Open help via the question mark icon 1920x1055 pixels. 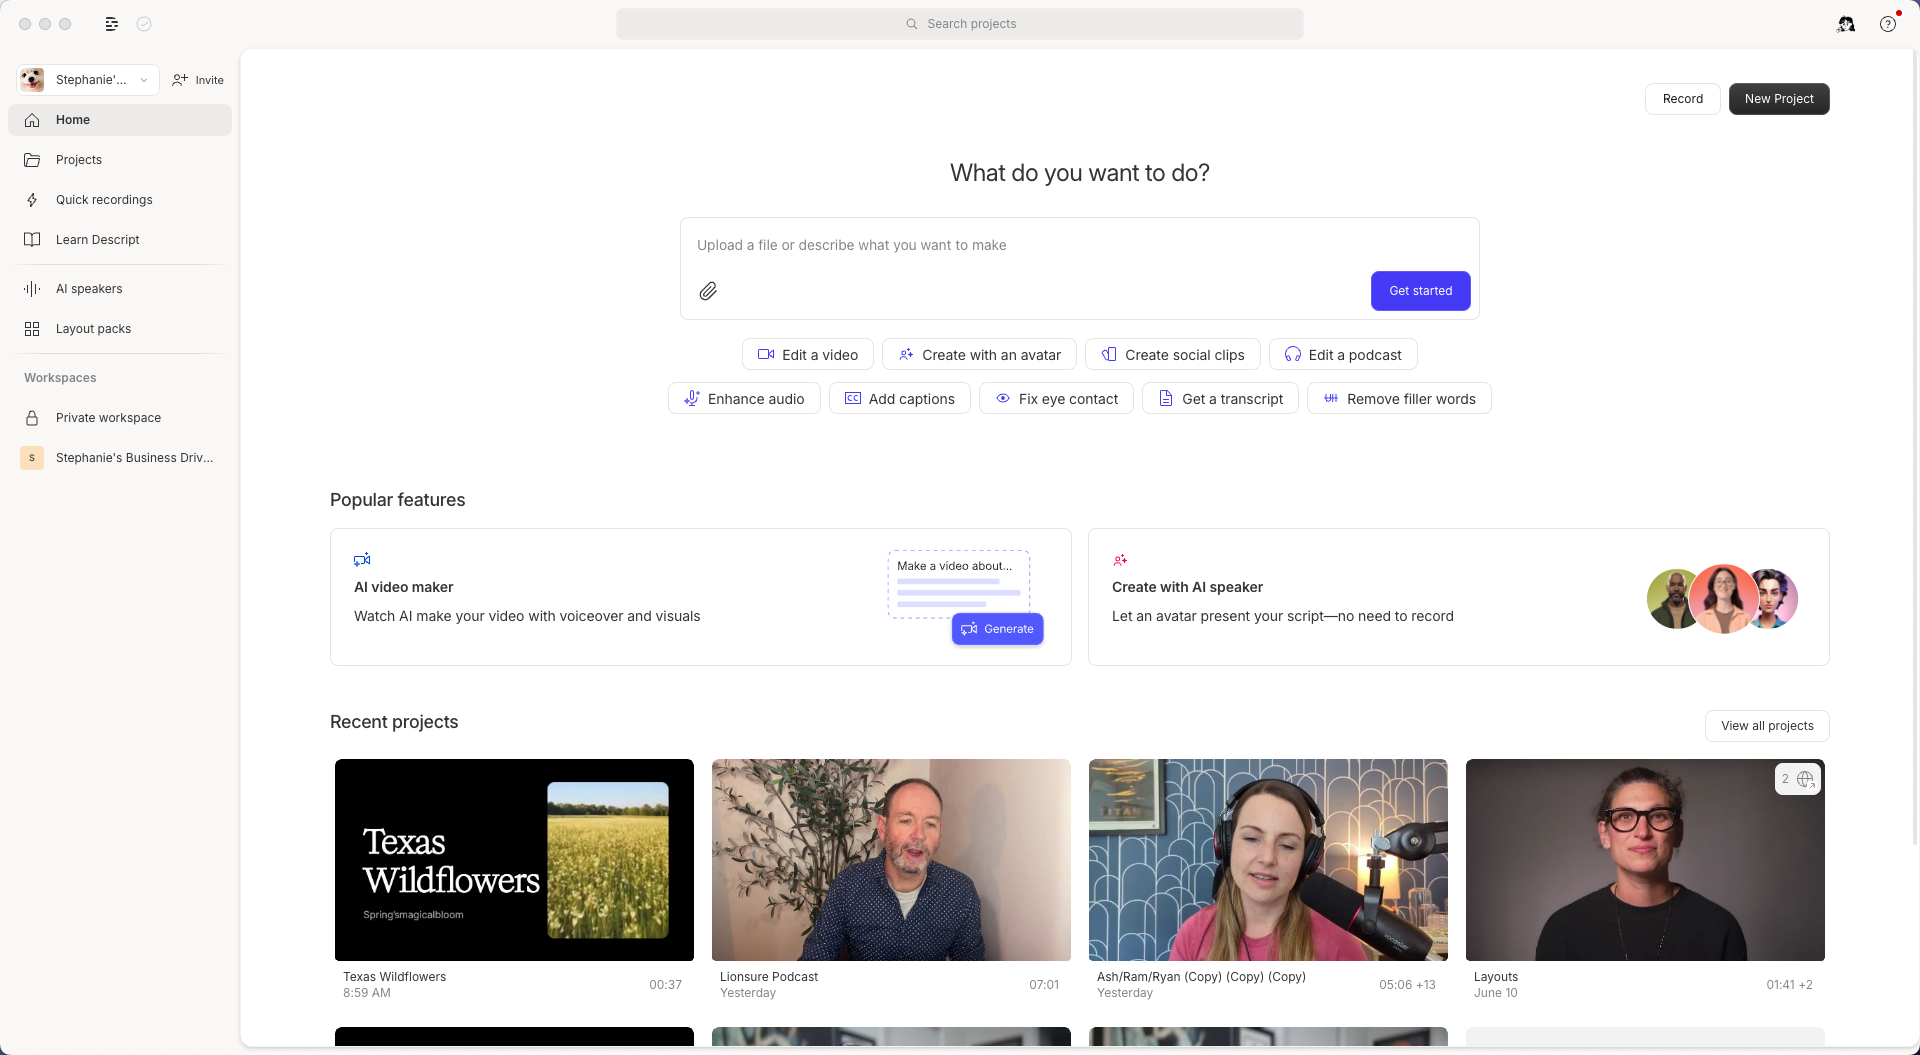(1889, 23)
